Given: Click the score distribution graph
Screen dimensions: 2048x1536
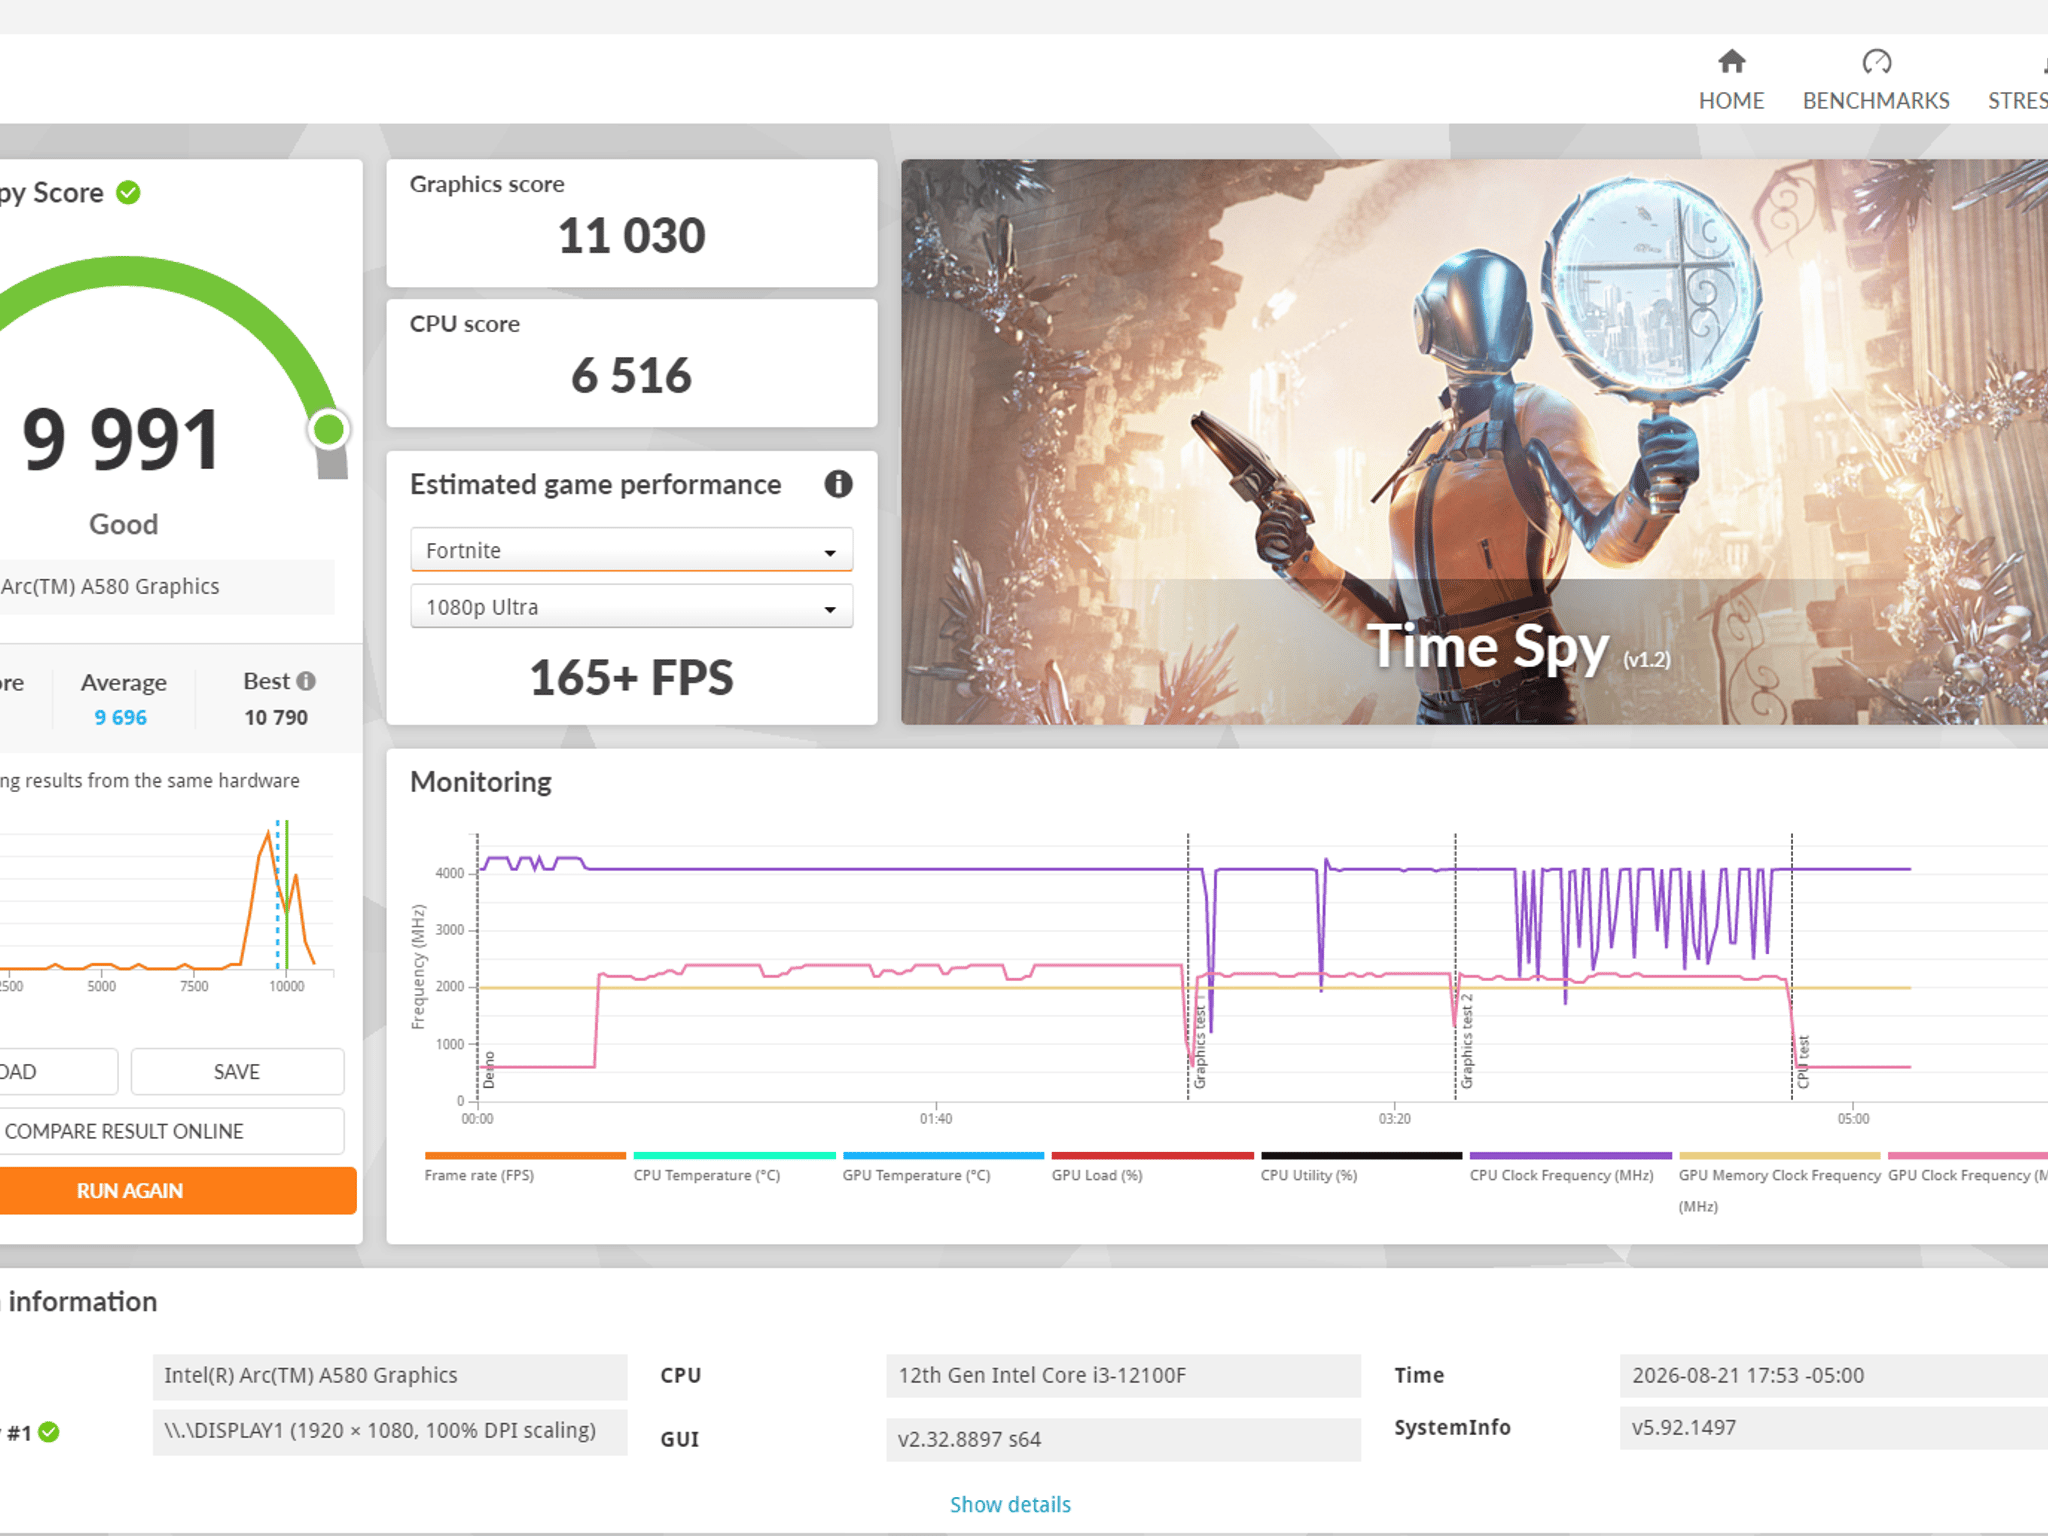Looking at the screenshot, I should [167, 900].
